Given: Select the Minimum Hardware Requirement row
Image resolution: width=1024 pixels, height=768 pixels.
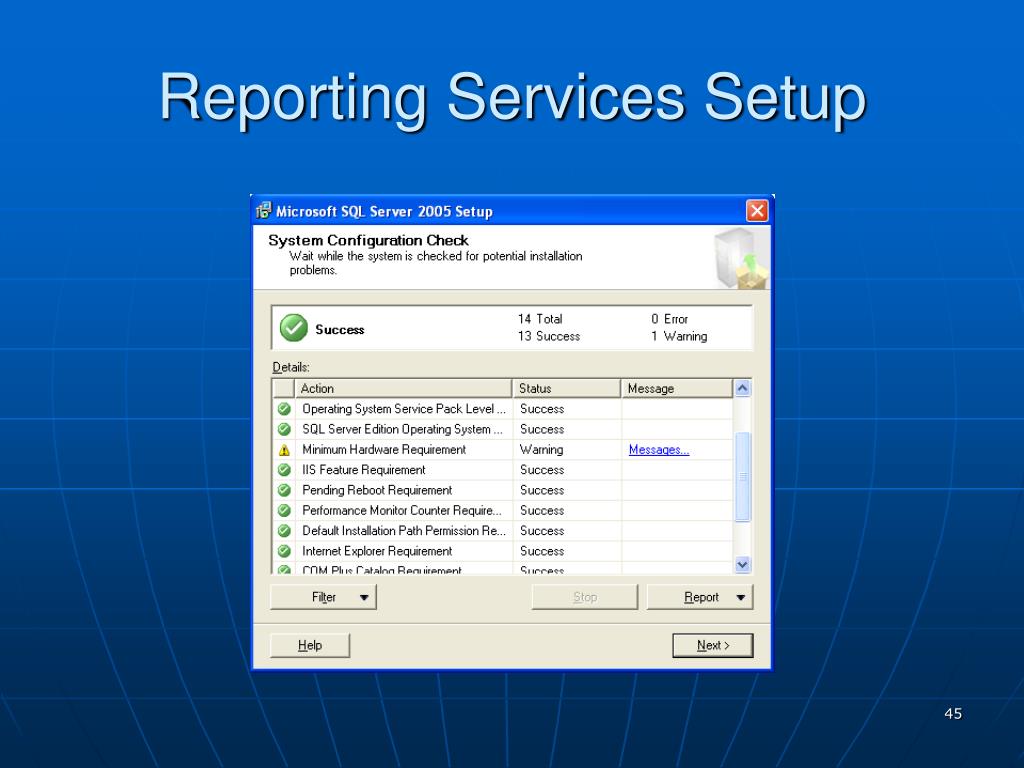Looking at the screenshot, I should point(502,449).
